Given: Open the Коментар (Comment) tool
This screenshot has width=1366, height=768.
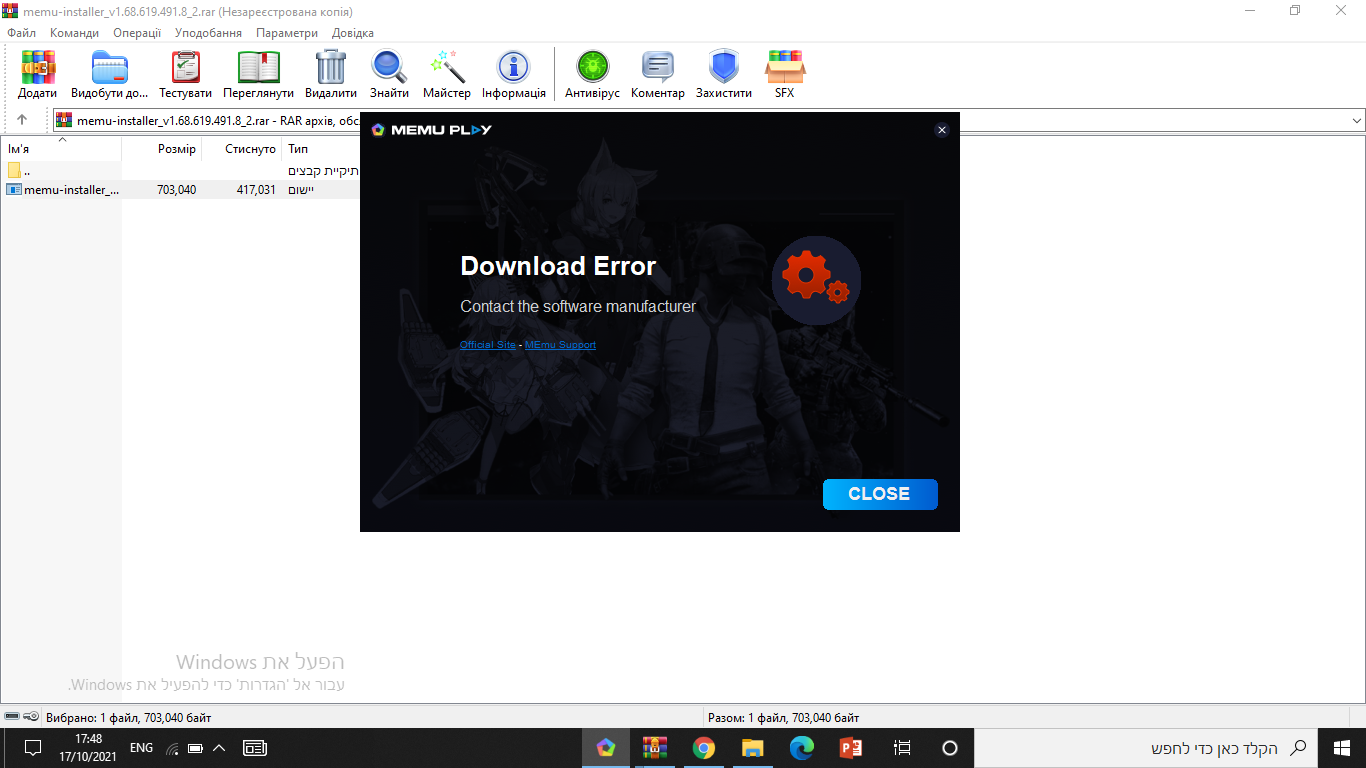Looking at the screenshot, I should (x=658, y=75).
